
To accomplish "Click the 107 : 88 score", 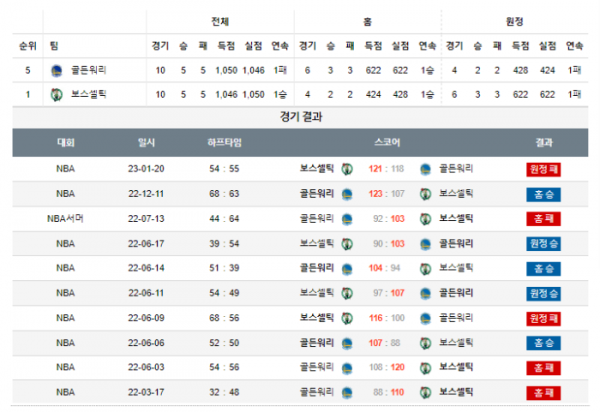I will pyautogui.click(x=384, y=342).
